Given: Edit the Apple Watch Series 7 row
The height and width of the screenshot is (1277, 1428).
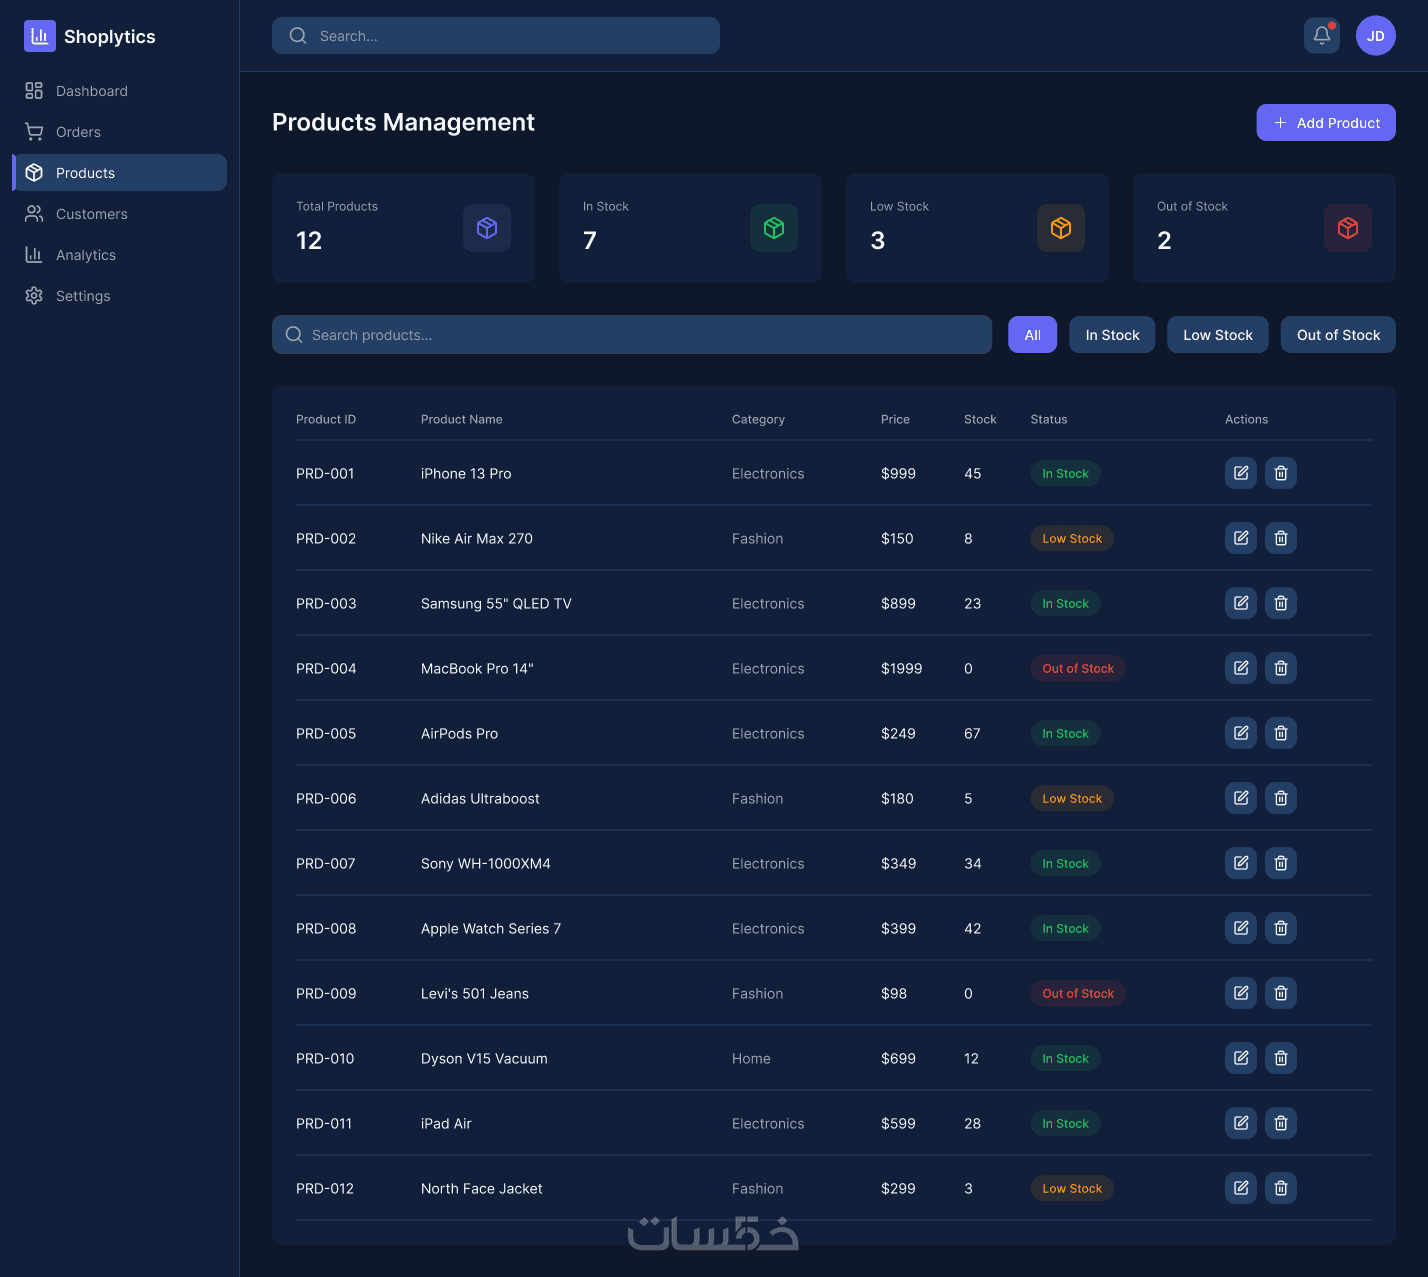Looking at the screenshot, I should 1241,928.
